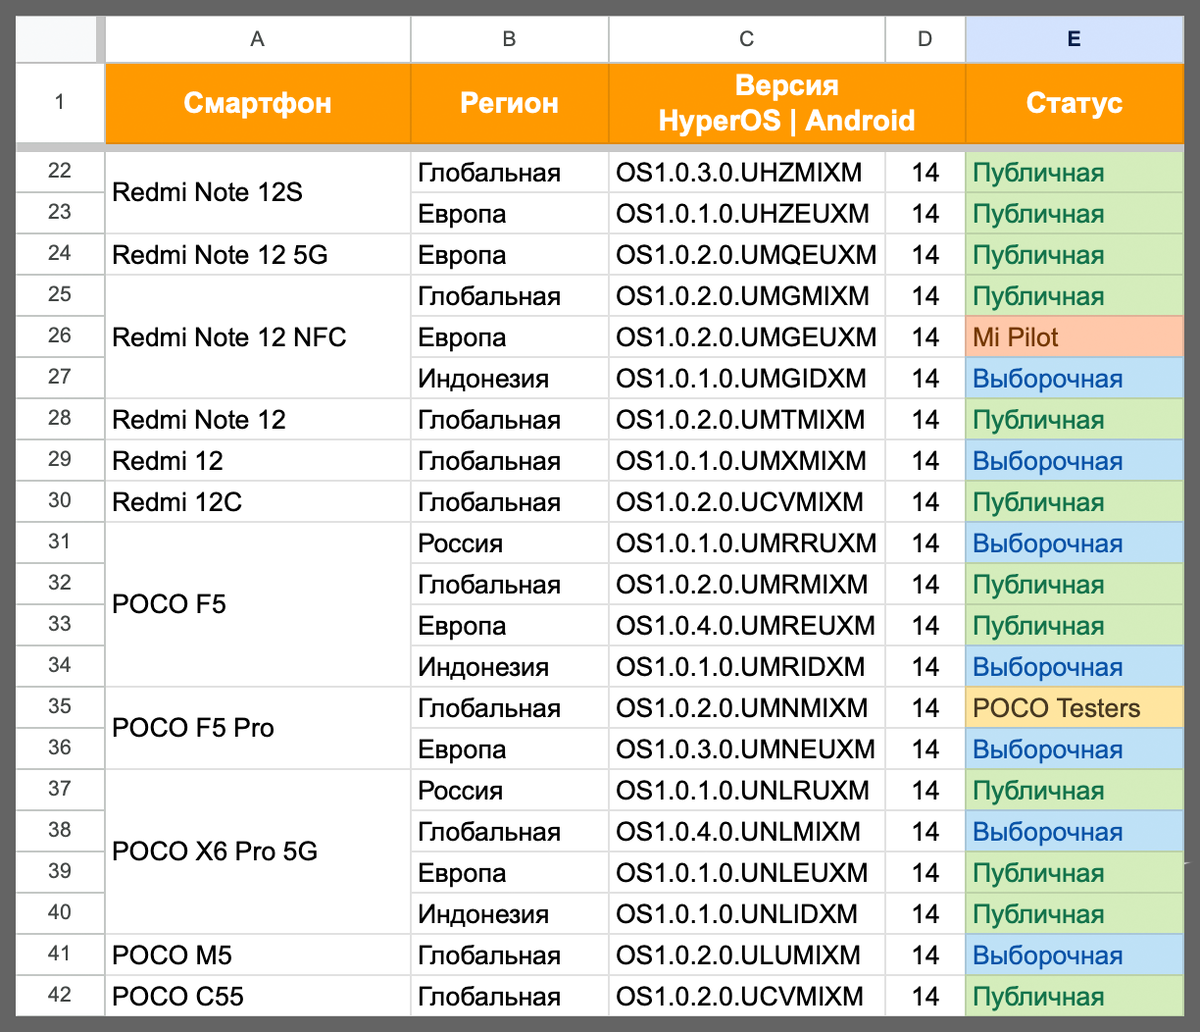Click version OS1.0.3.0.UHZMIXM
This screenshot has width=1200, height=1032.
747,172
